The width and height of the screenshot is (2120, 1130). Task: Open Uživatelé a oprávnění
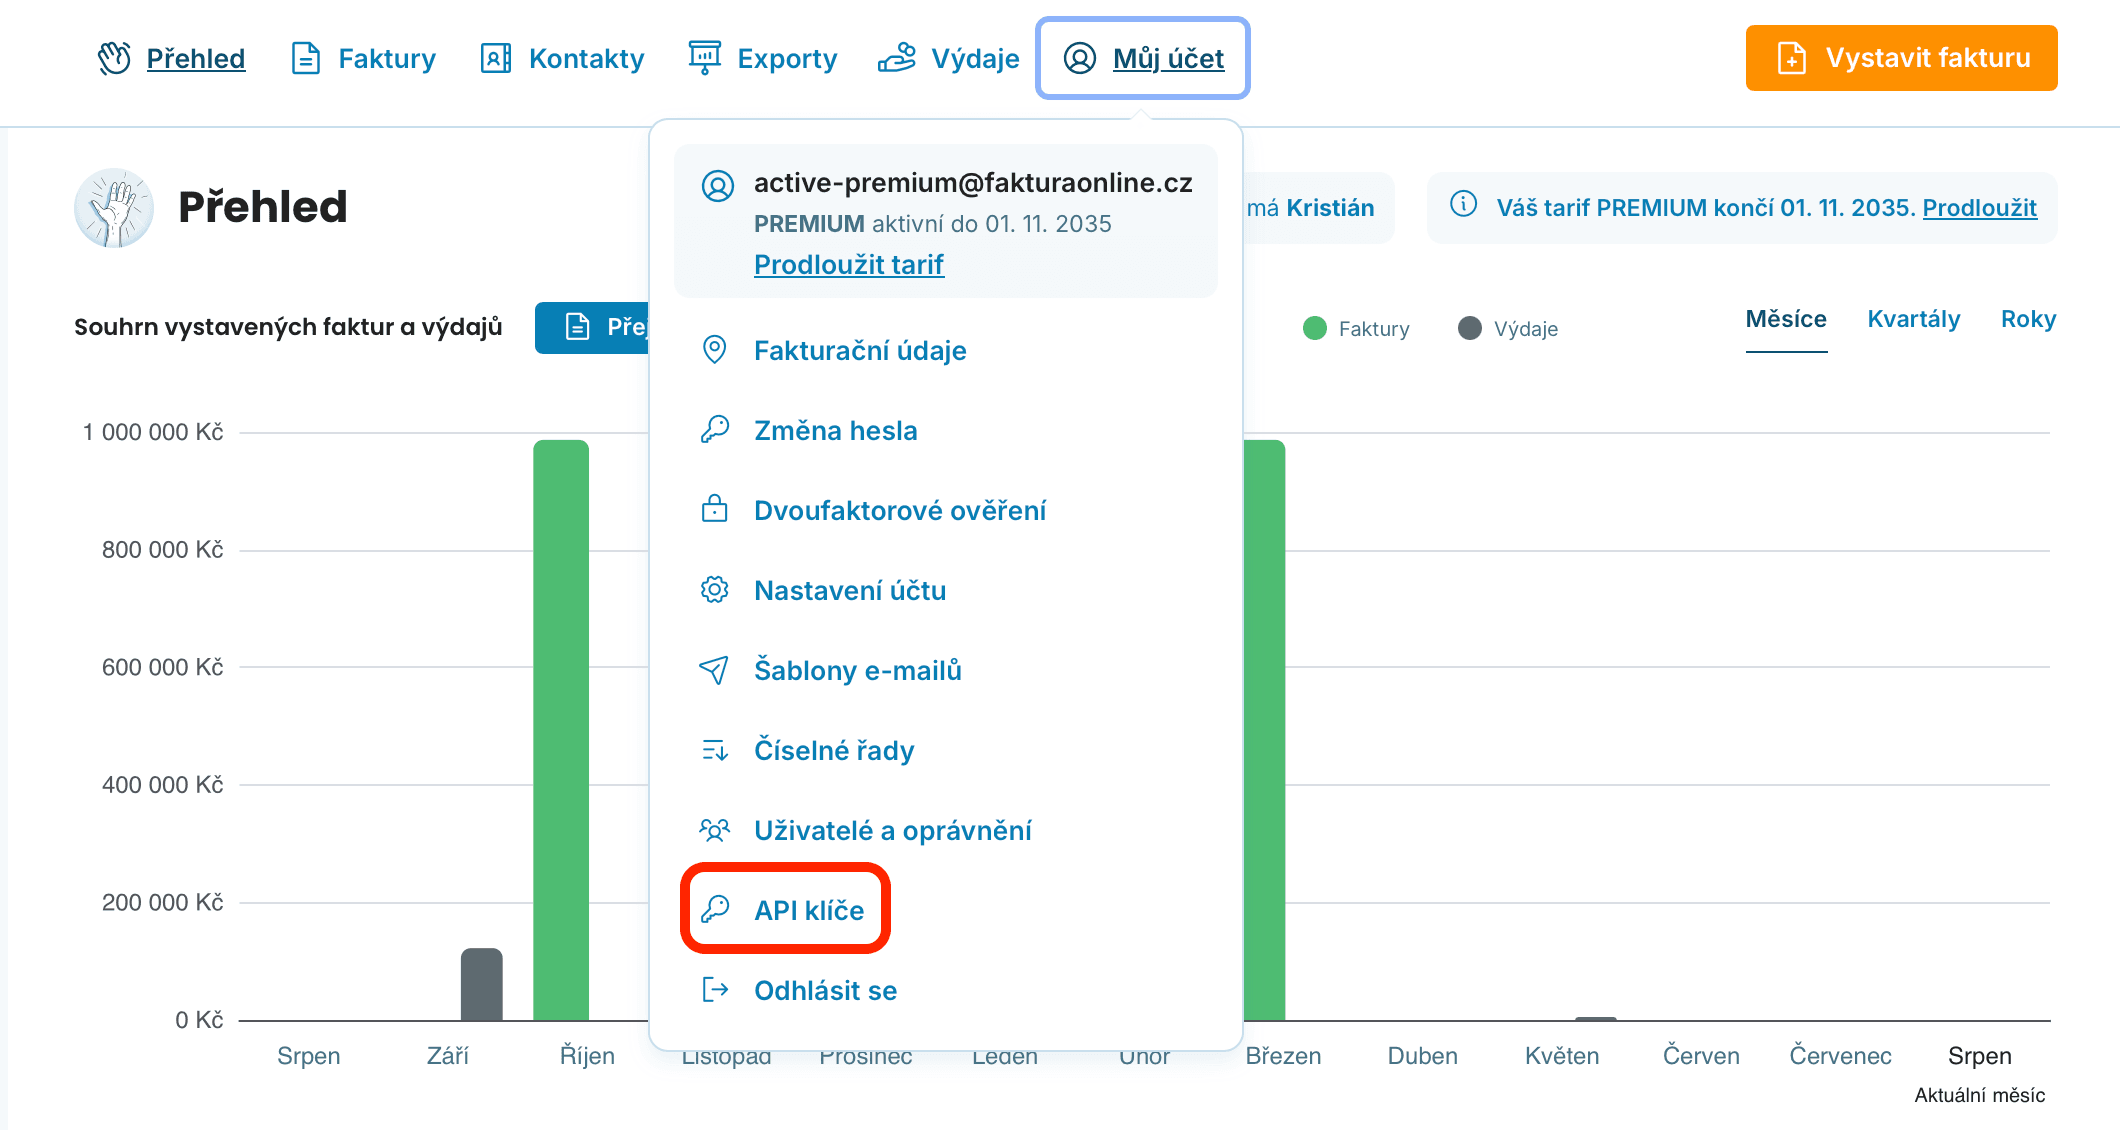893,830
